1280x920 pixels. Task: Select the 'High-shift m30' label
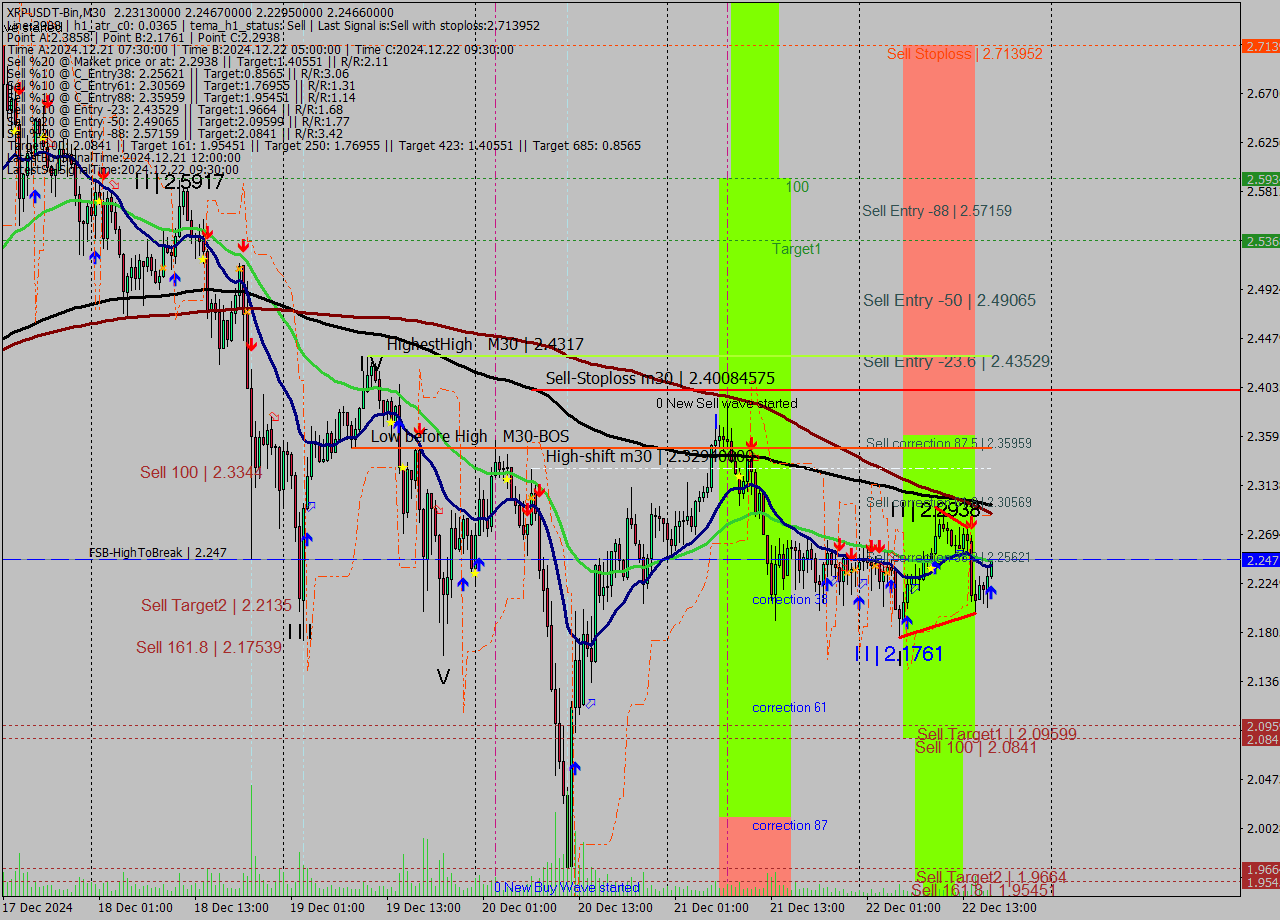598,457
